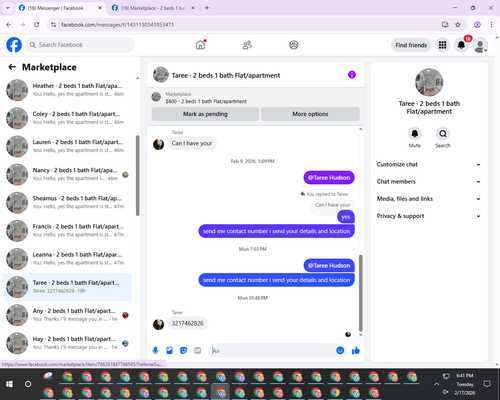The height and width of the screenshot is (400, 500).
Task: Open Chrome's three-dot menu
Action: [491, 25]
